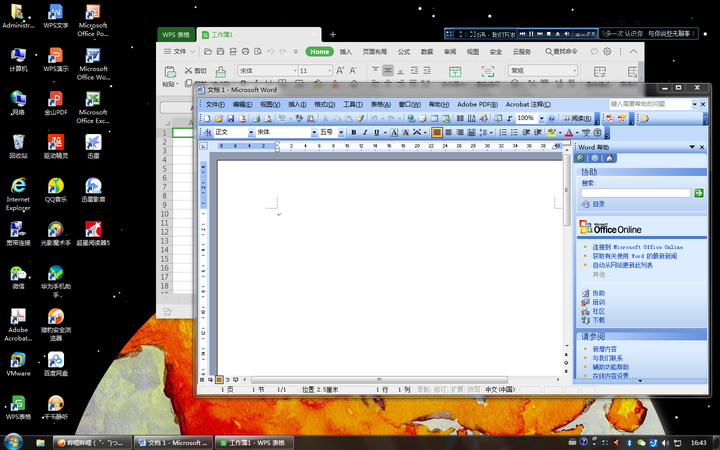Create a new blank document in Word
The width and height of the screenshot is (720, 450).
pyautogui.click(x=207, y=118)
